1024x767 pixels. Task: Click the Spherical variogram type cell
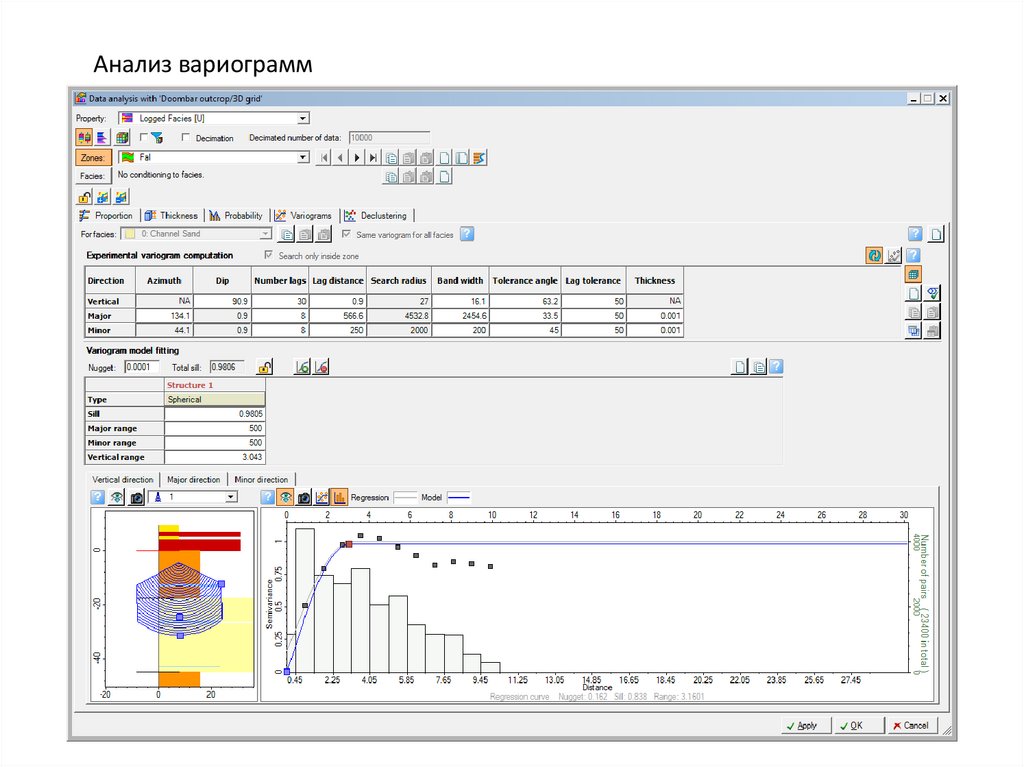(x=215, y=399)
